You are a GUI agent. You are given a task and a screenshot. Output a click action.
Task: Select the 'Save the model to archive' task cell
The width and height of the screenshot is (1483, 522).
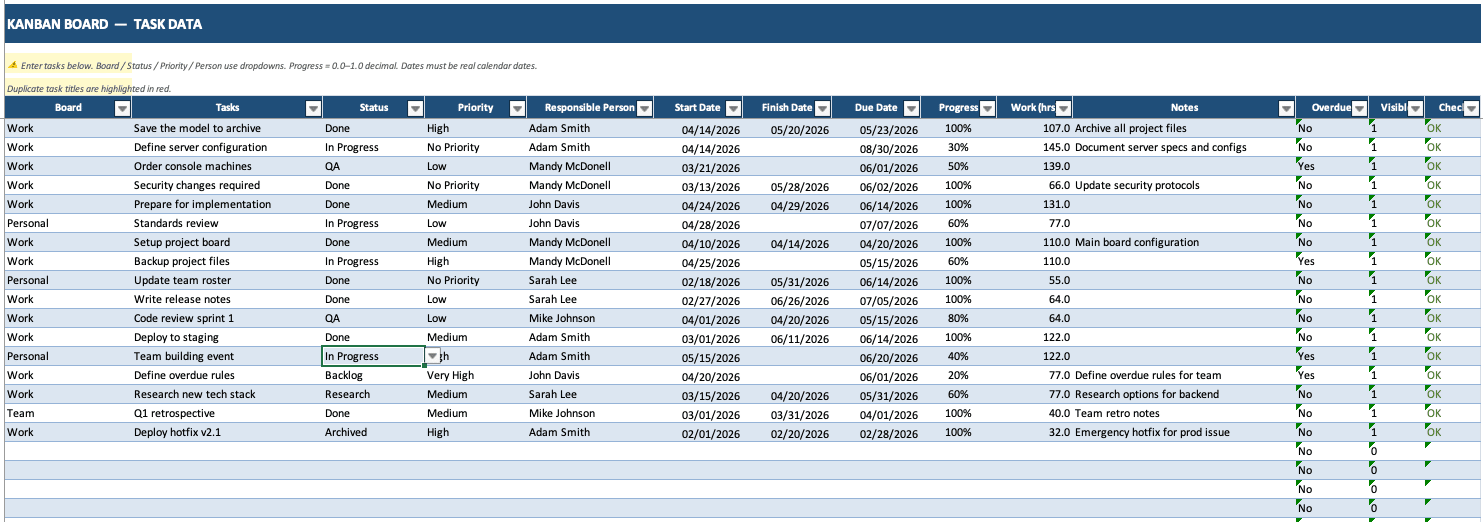(227, 128)
